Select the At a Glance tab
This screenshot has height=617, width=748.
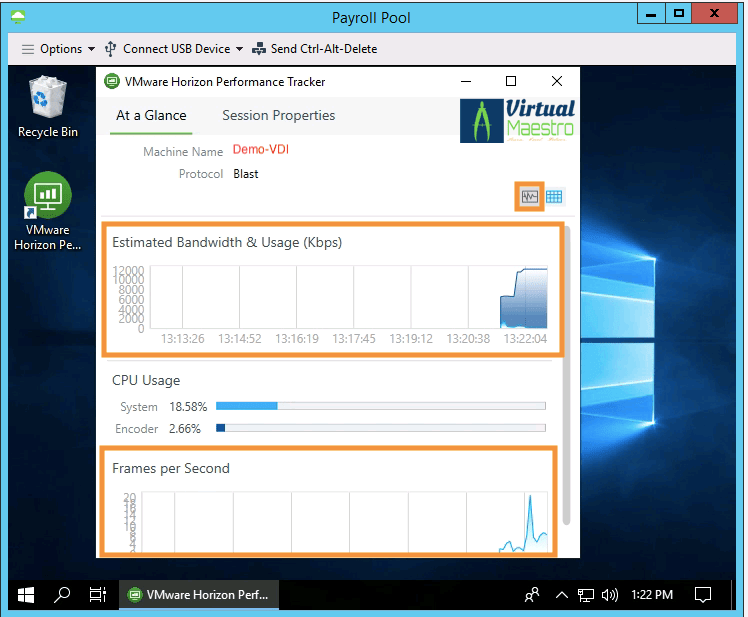coord(151,115)
